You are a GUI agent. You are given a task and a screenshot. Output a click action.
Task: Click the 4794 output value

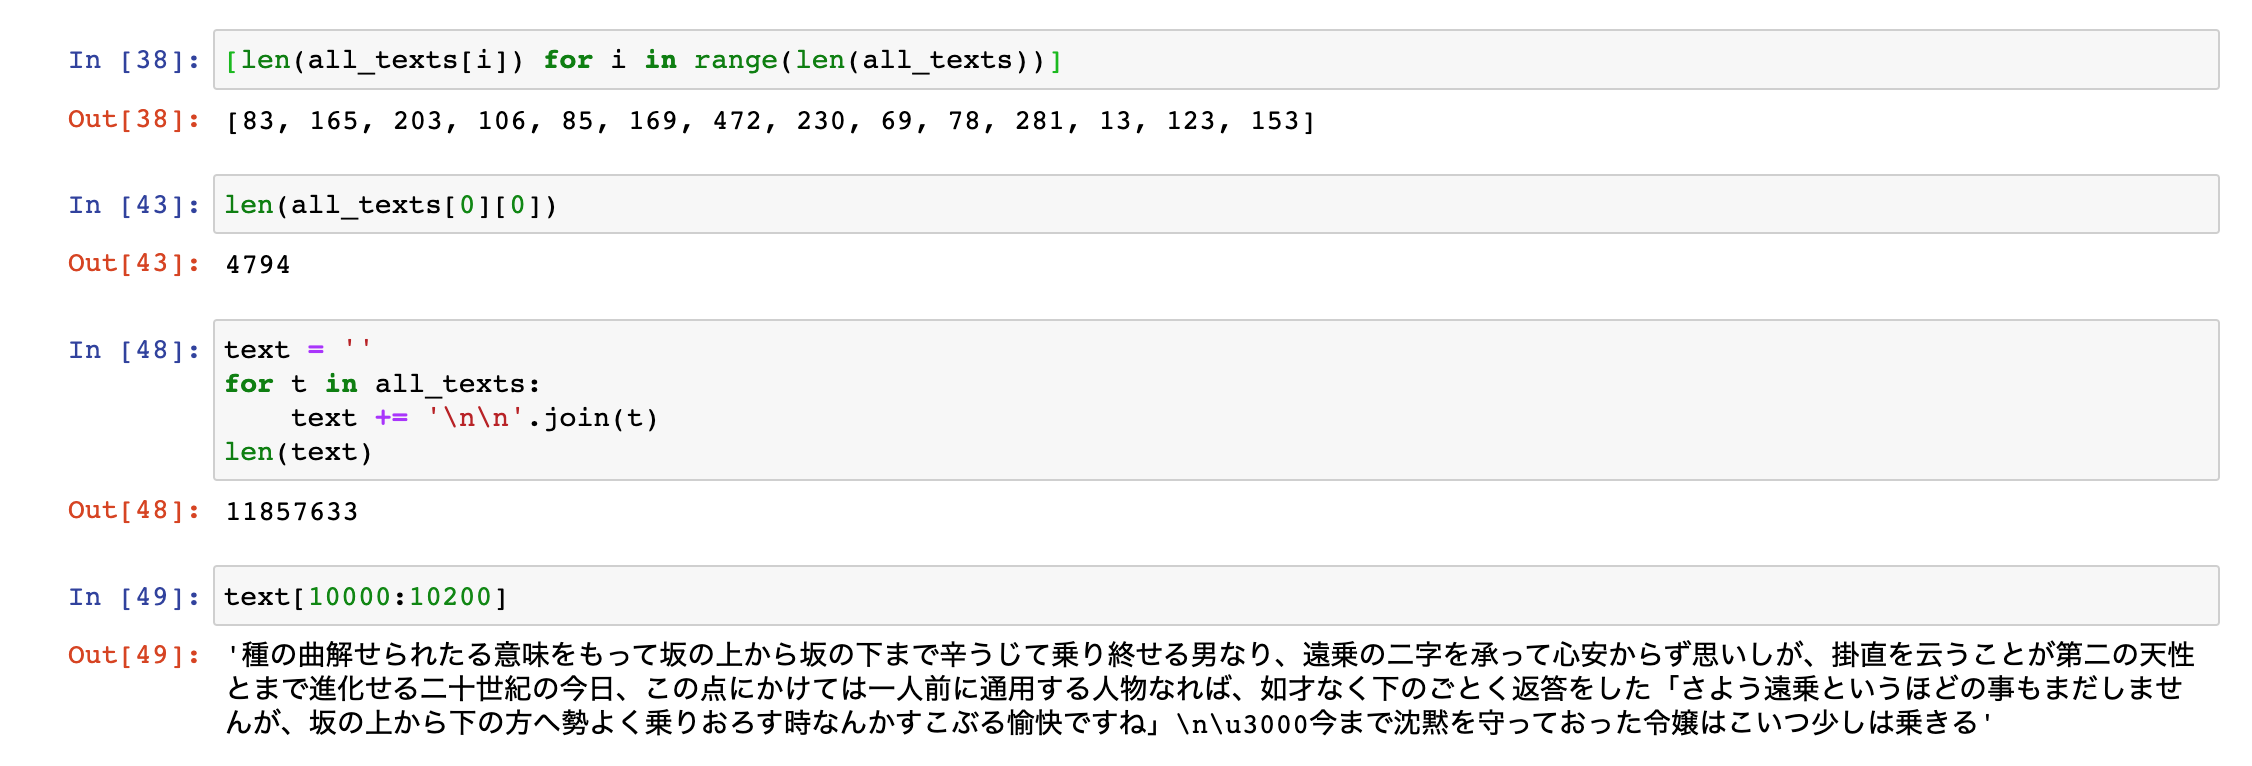coord(258,265)
